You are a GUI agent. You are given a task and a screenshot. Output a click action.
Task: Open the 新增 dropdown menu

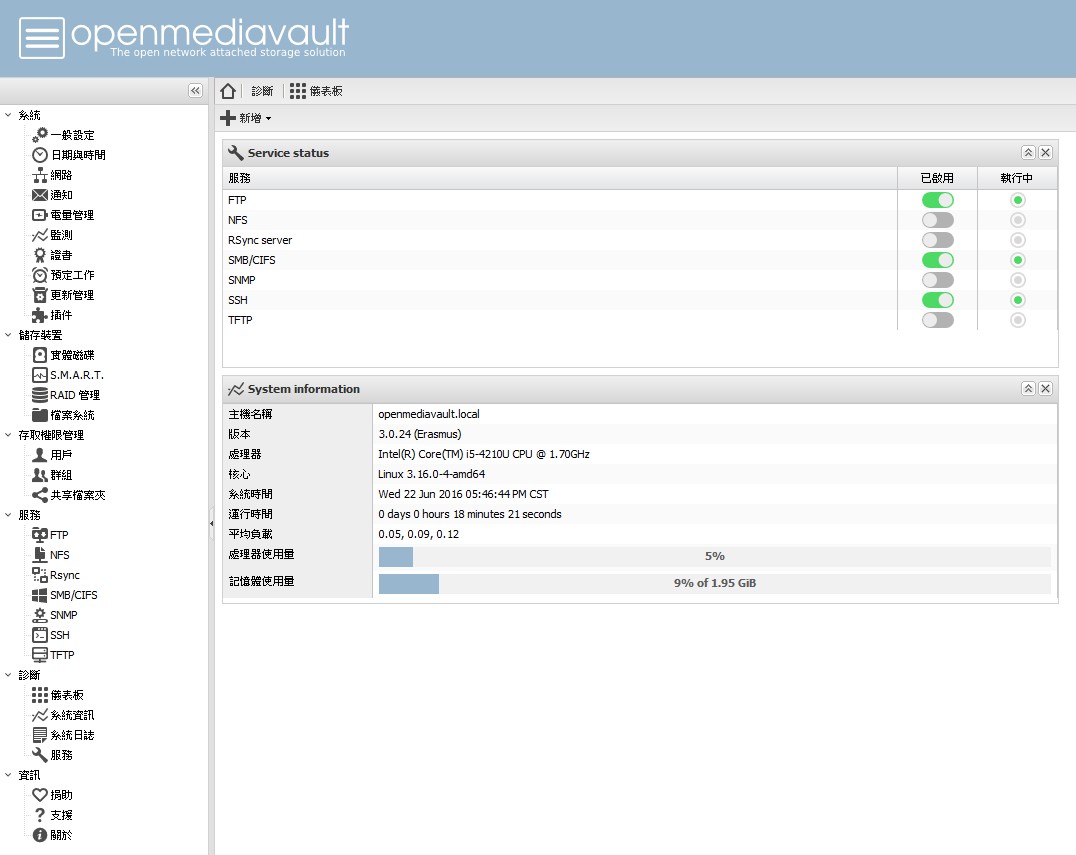(246, 118)
